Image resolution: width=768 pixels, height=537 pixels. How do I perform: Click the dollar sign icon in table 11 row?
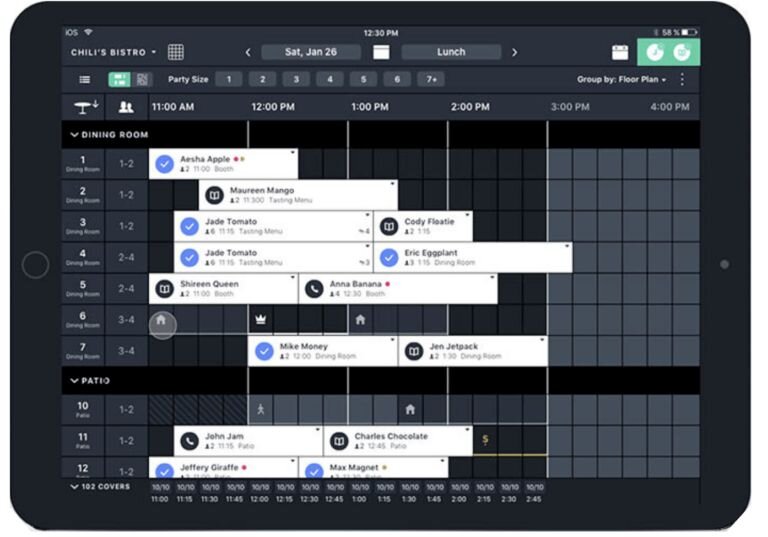(485, 439)
